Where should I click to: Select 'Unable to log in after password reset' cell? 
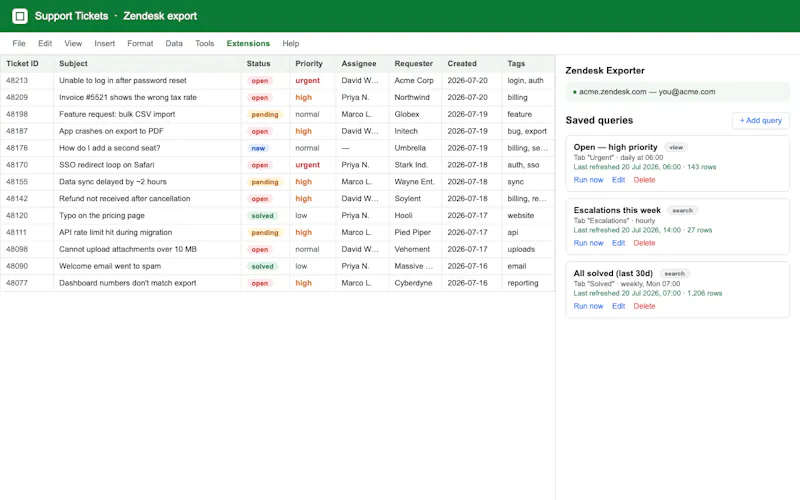pos(147,81)
